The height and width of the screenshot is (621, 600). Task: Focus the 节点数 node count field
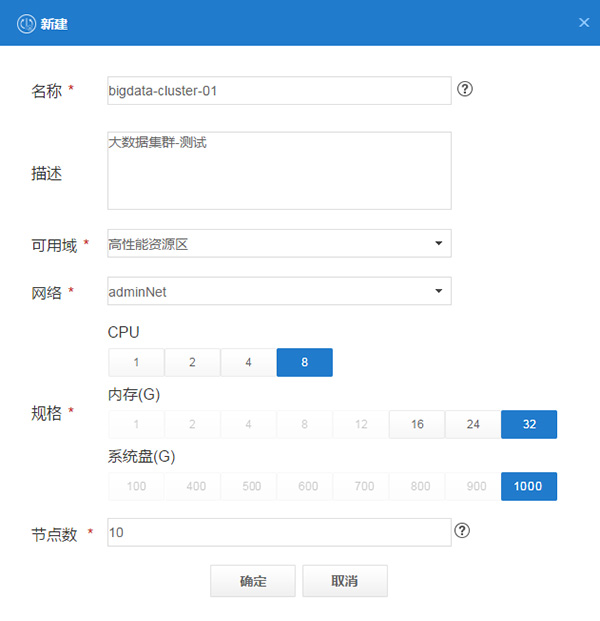[x=279, y=532]
